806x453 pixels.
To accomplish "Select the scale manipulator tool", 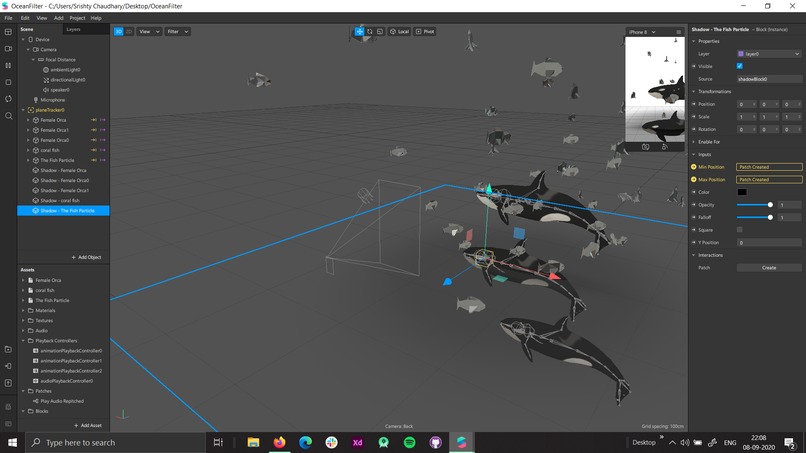I will tap(380, 31).
